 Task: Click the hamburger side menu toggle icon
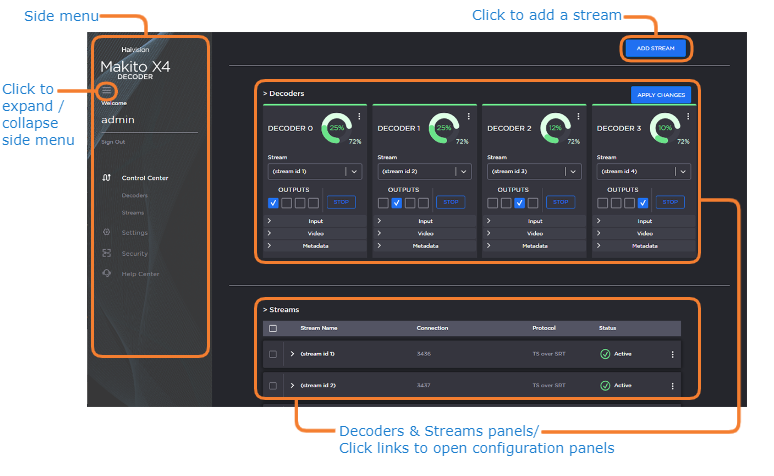click(x=106, y=91)
